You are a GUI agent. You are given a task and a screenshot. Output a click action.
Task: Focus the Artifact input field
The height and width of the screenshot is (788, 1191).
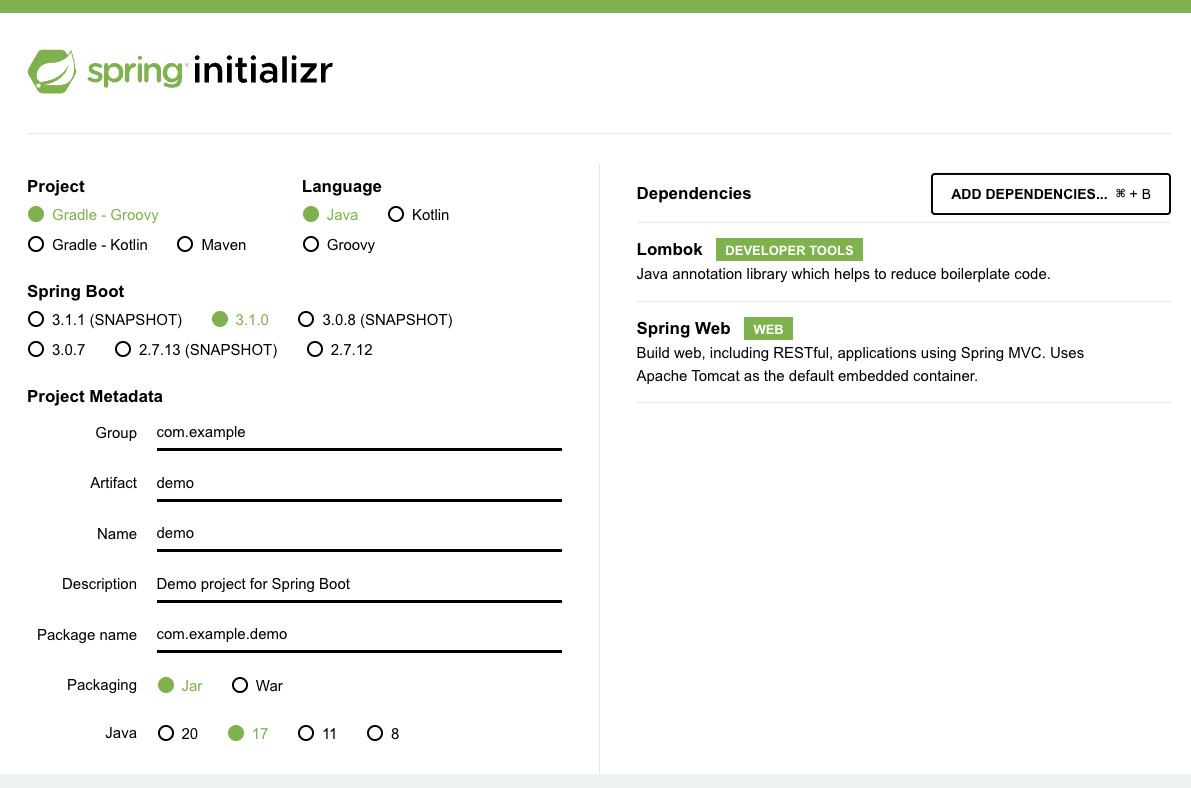tap(359, 484)
